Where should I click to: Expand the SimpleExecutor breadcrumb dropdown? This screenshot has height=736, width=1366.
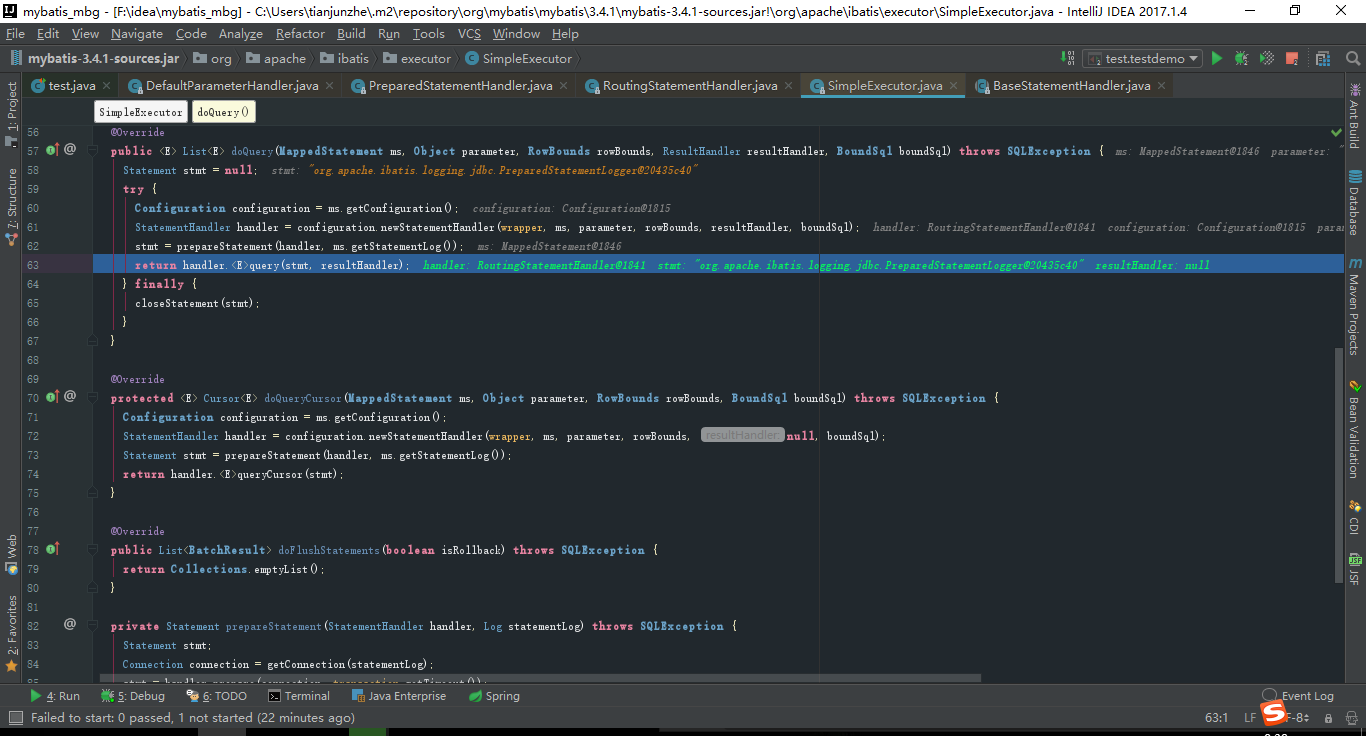(x=140, y=112)
